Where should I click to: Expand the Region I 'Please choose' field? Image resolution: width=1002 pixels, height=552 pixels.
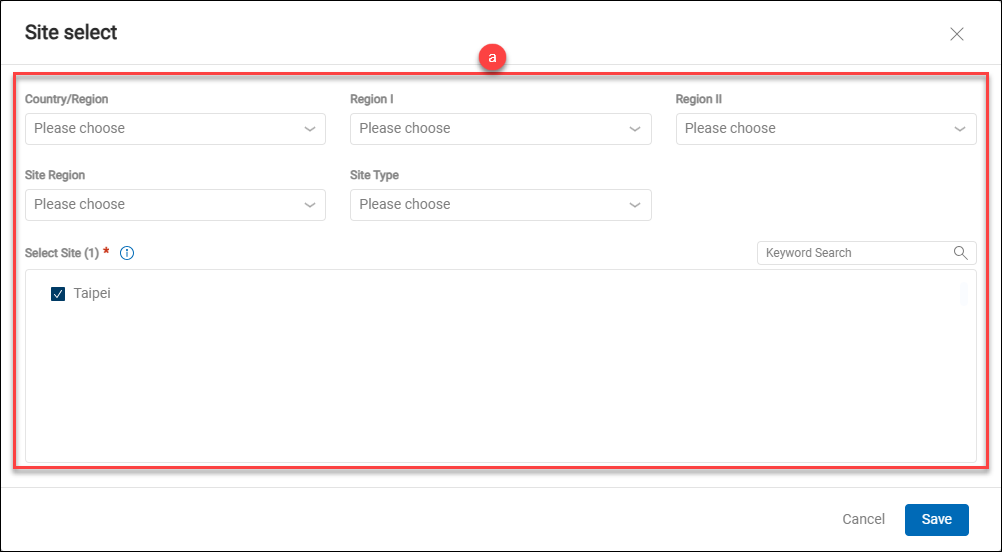pyautogui.click(x=485, y=129)
